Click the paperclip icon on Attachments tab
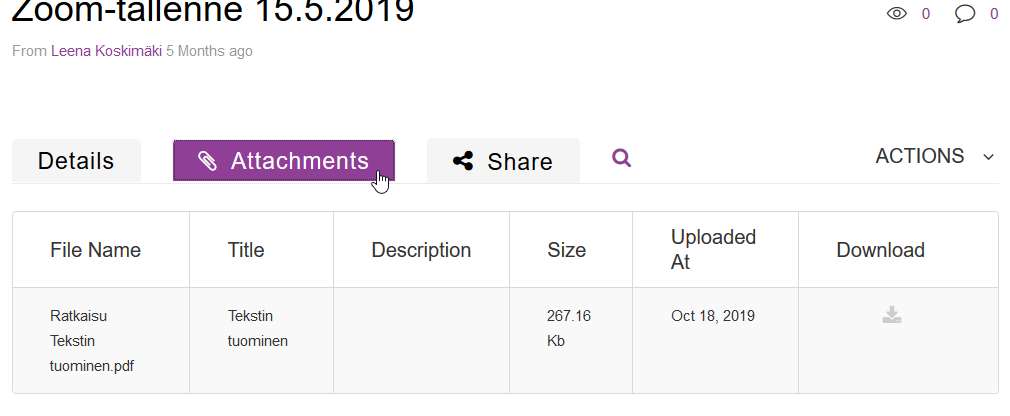Viewport: 1010px width, 416px height. coord(207,161)
